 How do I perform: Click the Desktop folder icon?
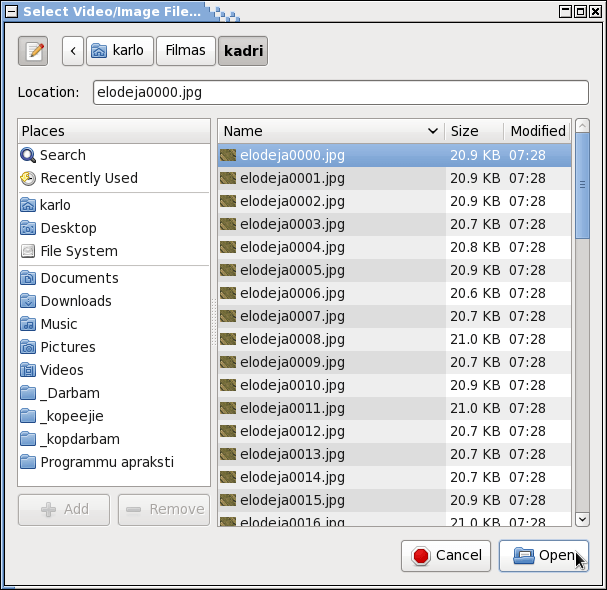click(28, 228)
